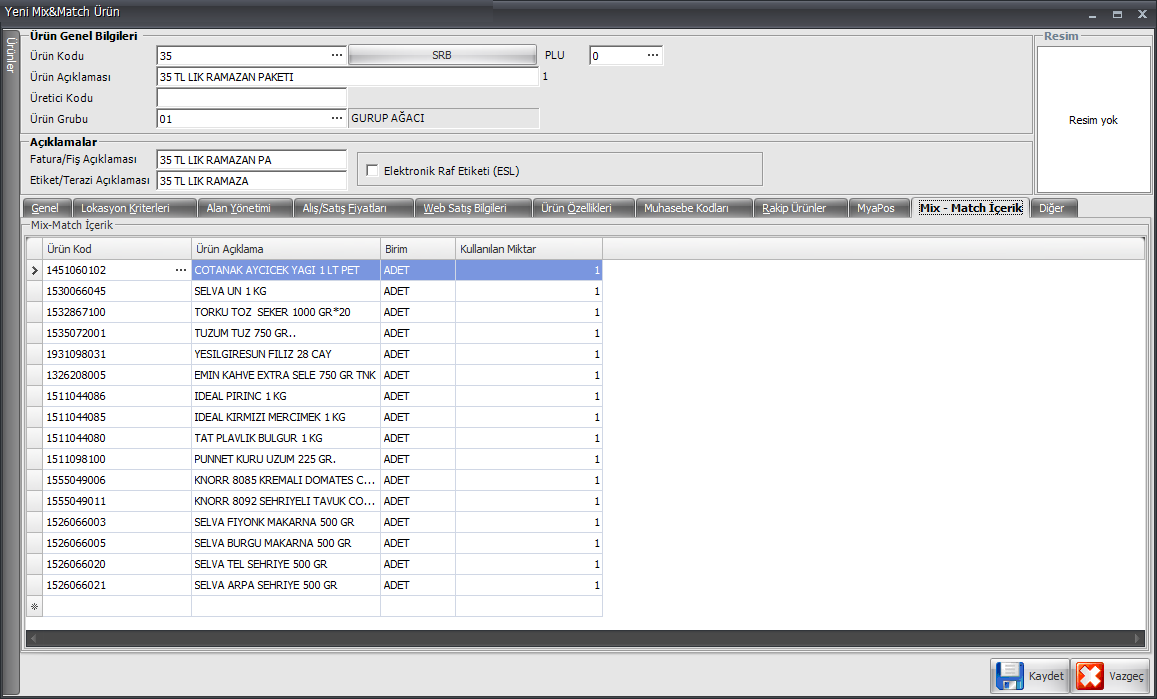Click the Vazgeç red cancel icon
This screenshot has width=1157, height=699.
(1089, 676)
